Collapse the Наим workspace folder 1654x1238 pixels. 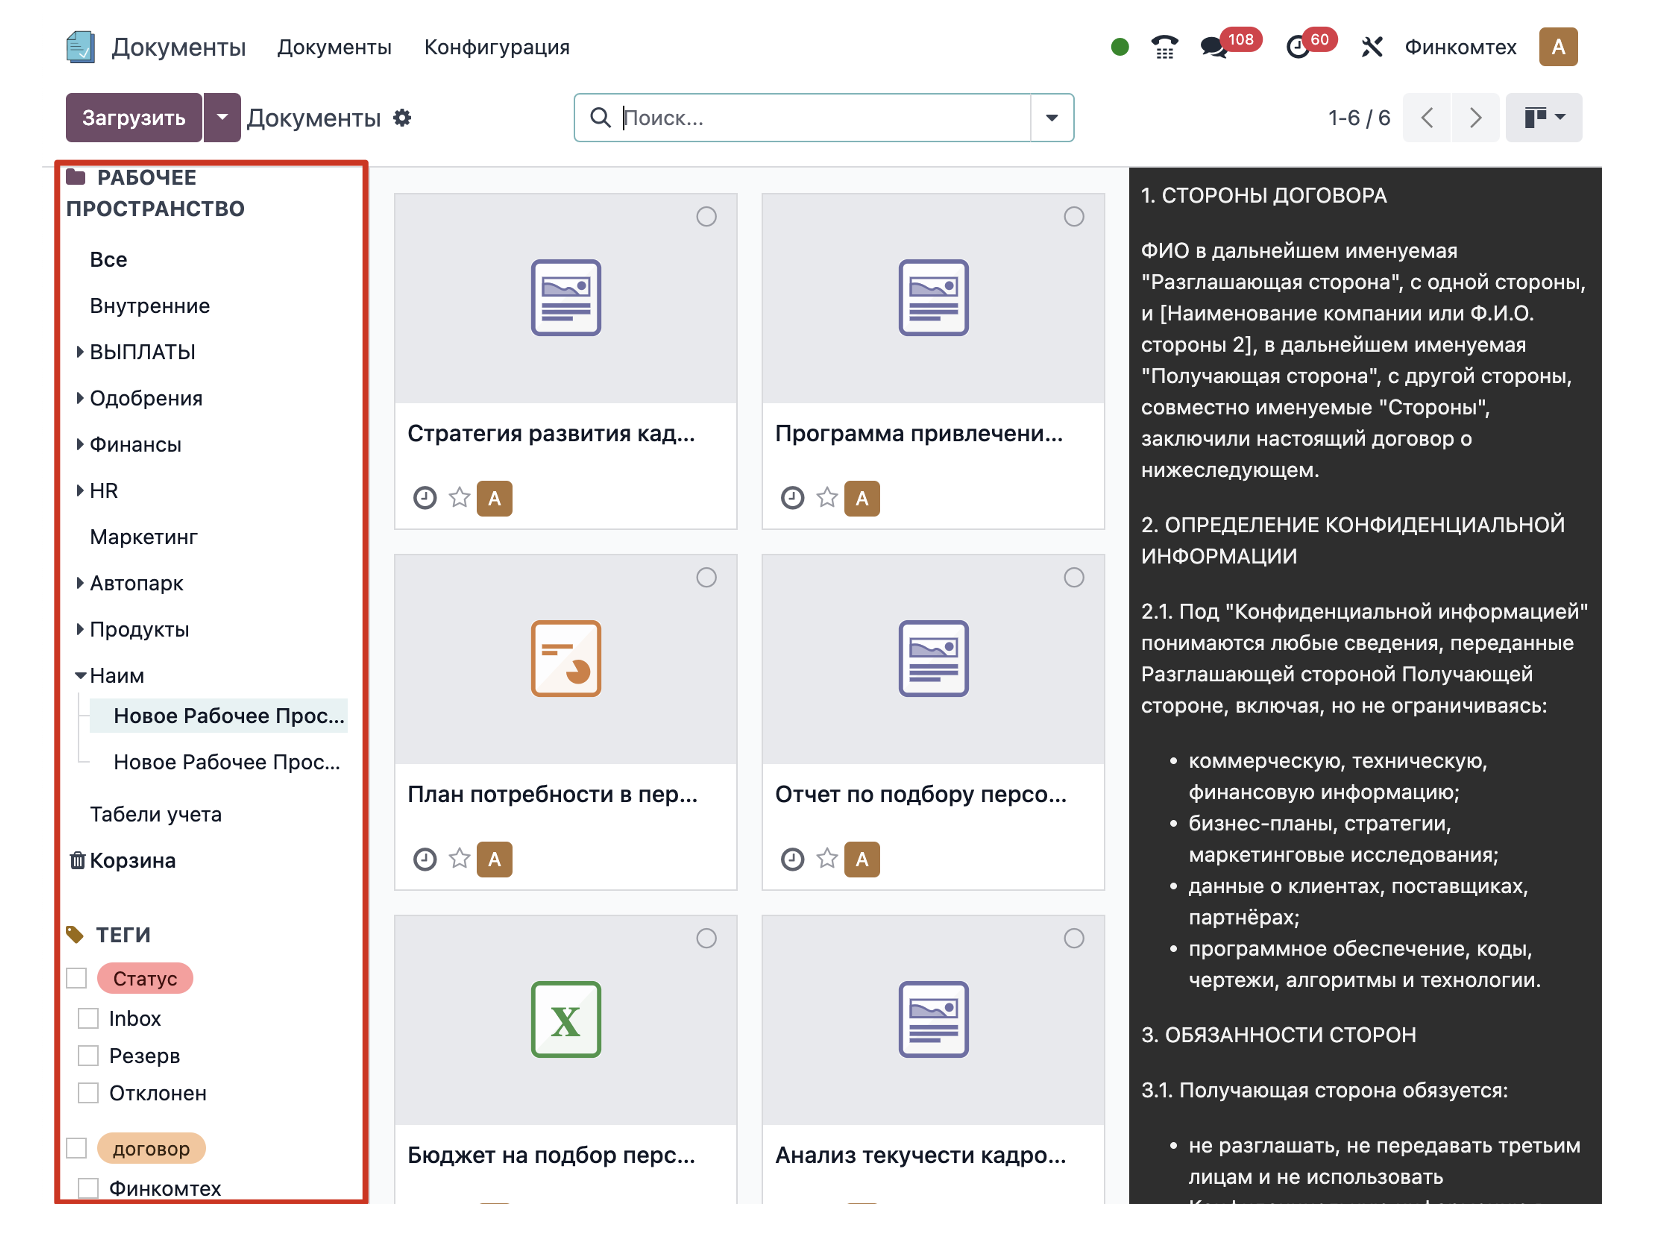pos(80,676)
